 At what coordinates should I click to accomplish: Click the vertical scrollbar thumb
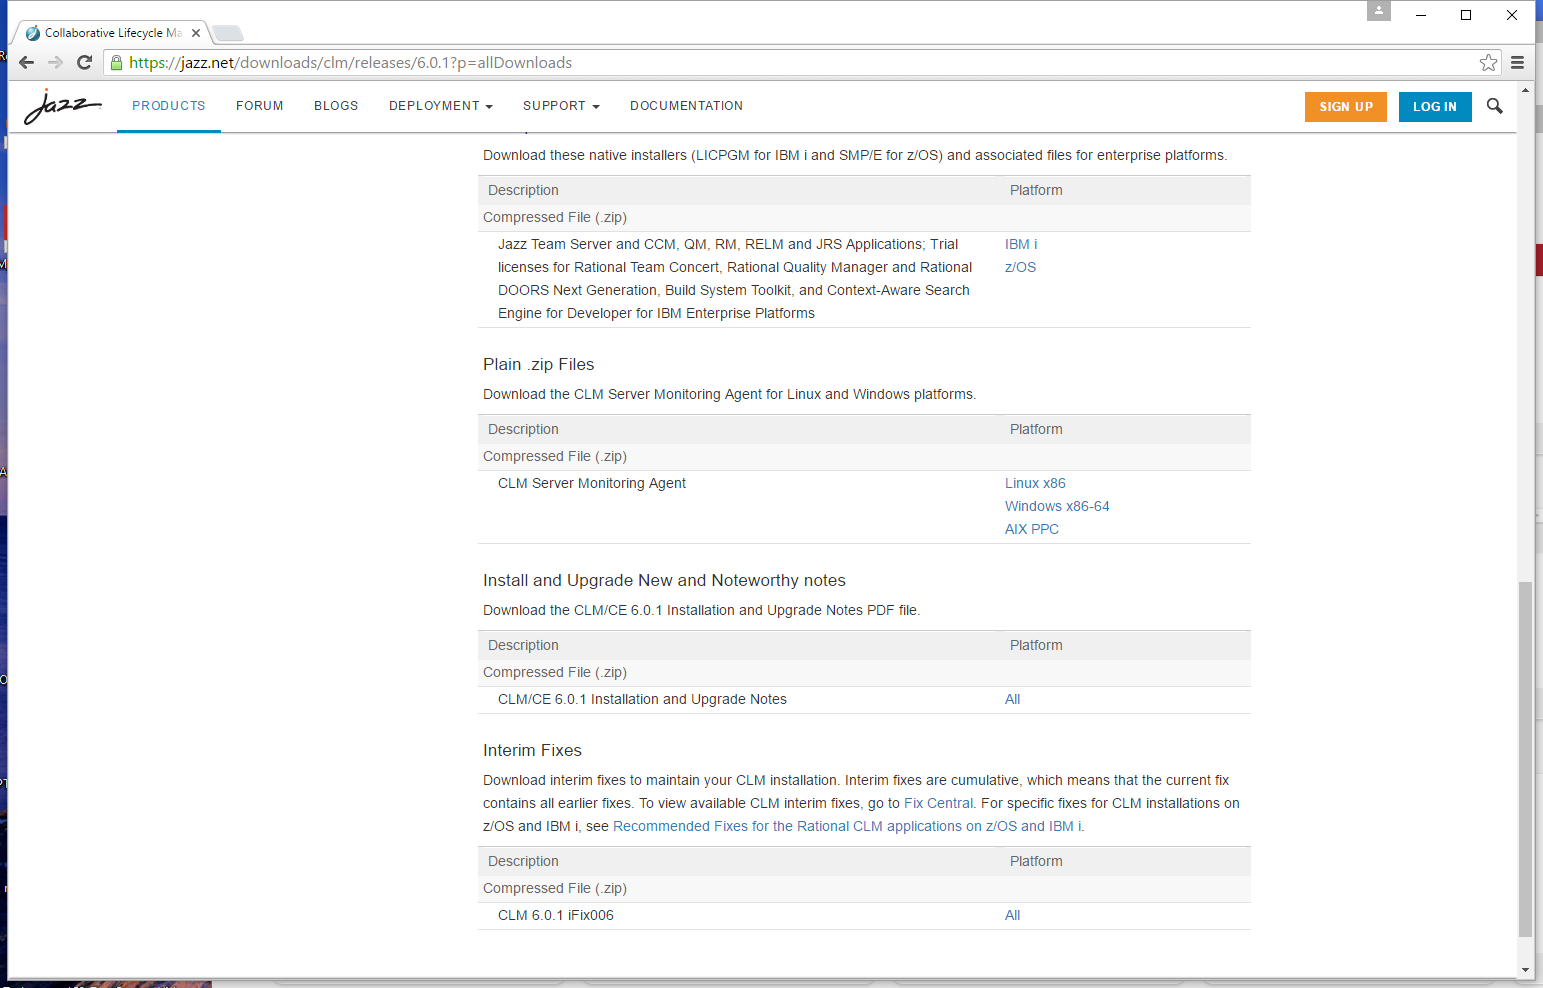tap(1525, 759)
